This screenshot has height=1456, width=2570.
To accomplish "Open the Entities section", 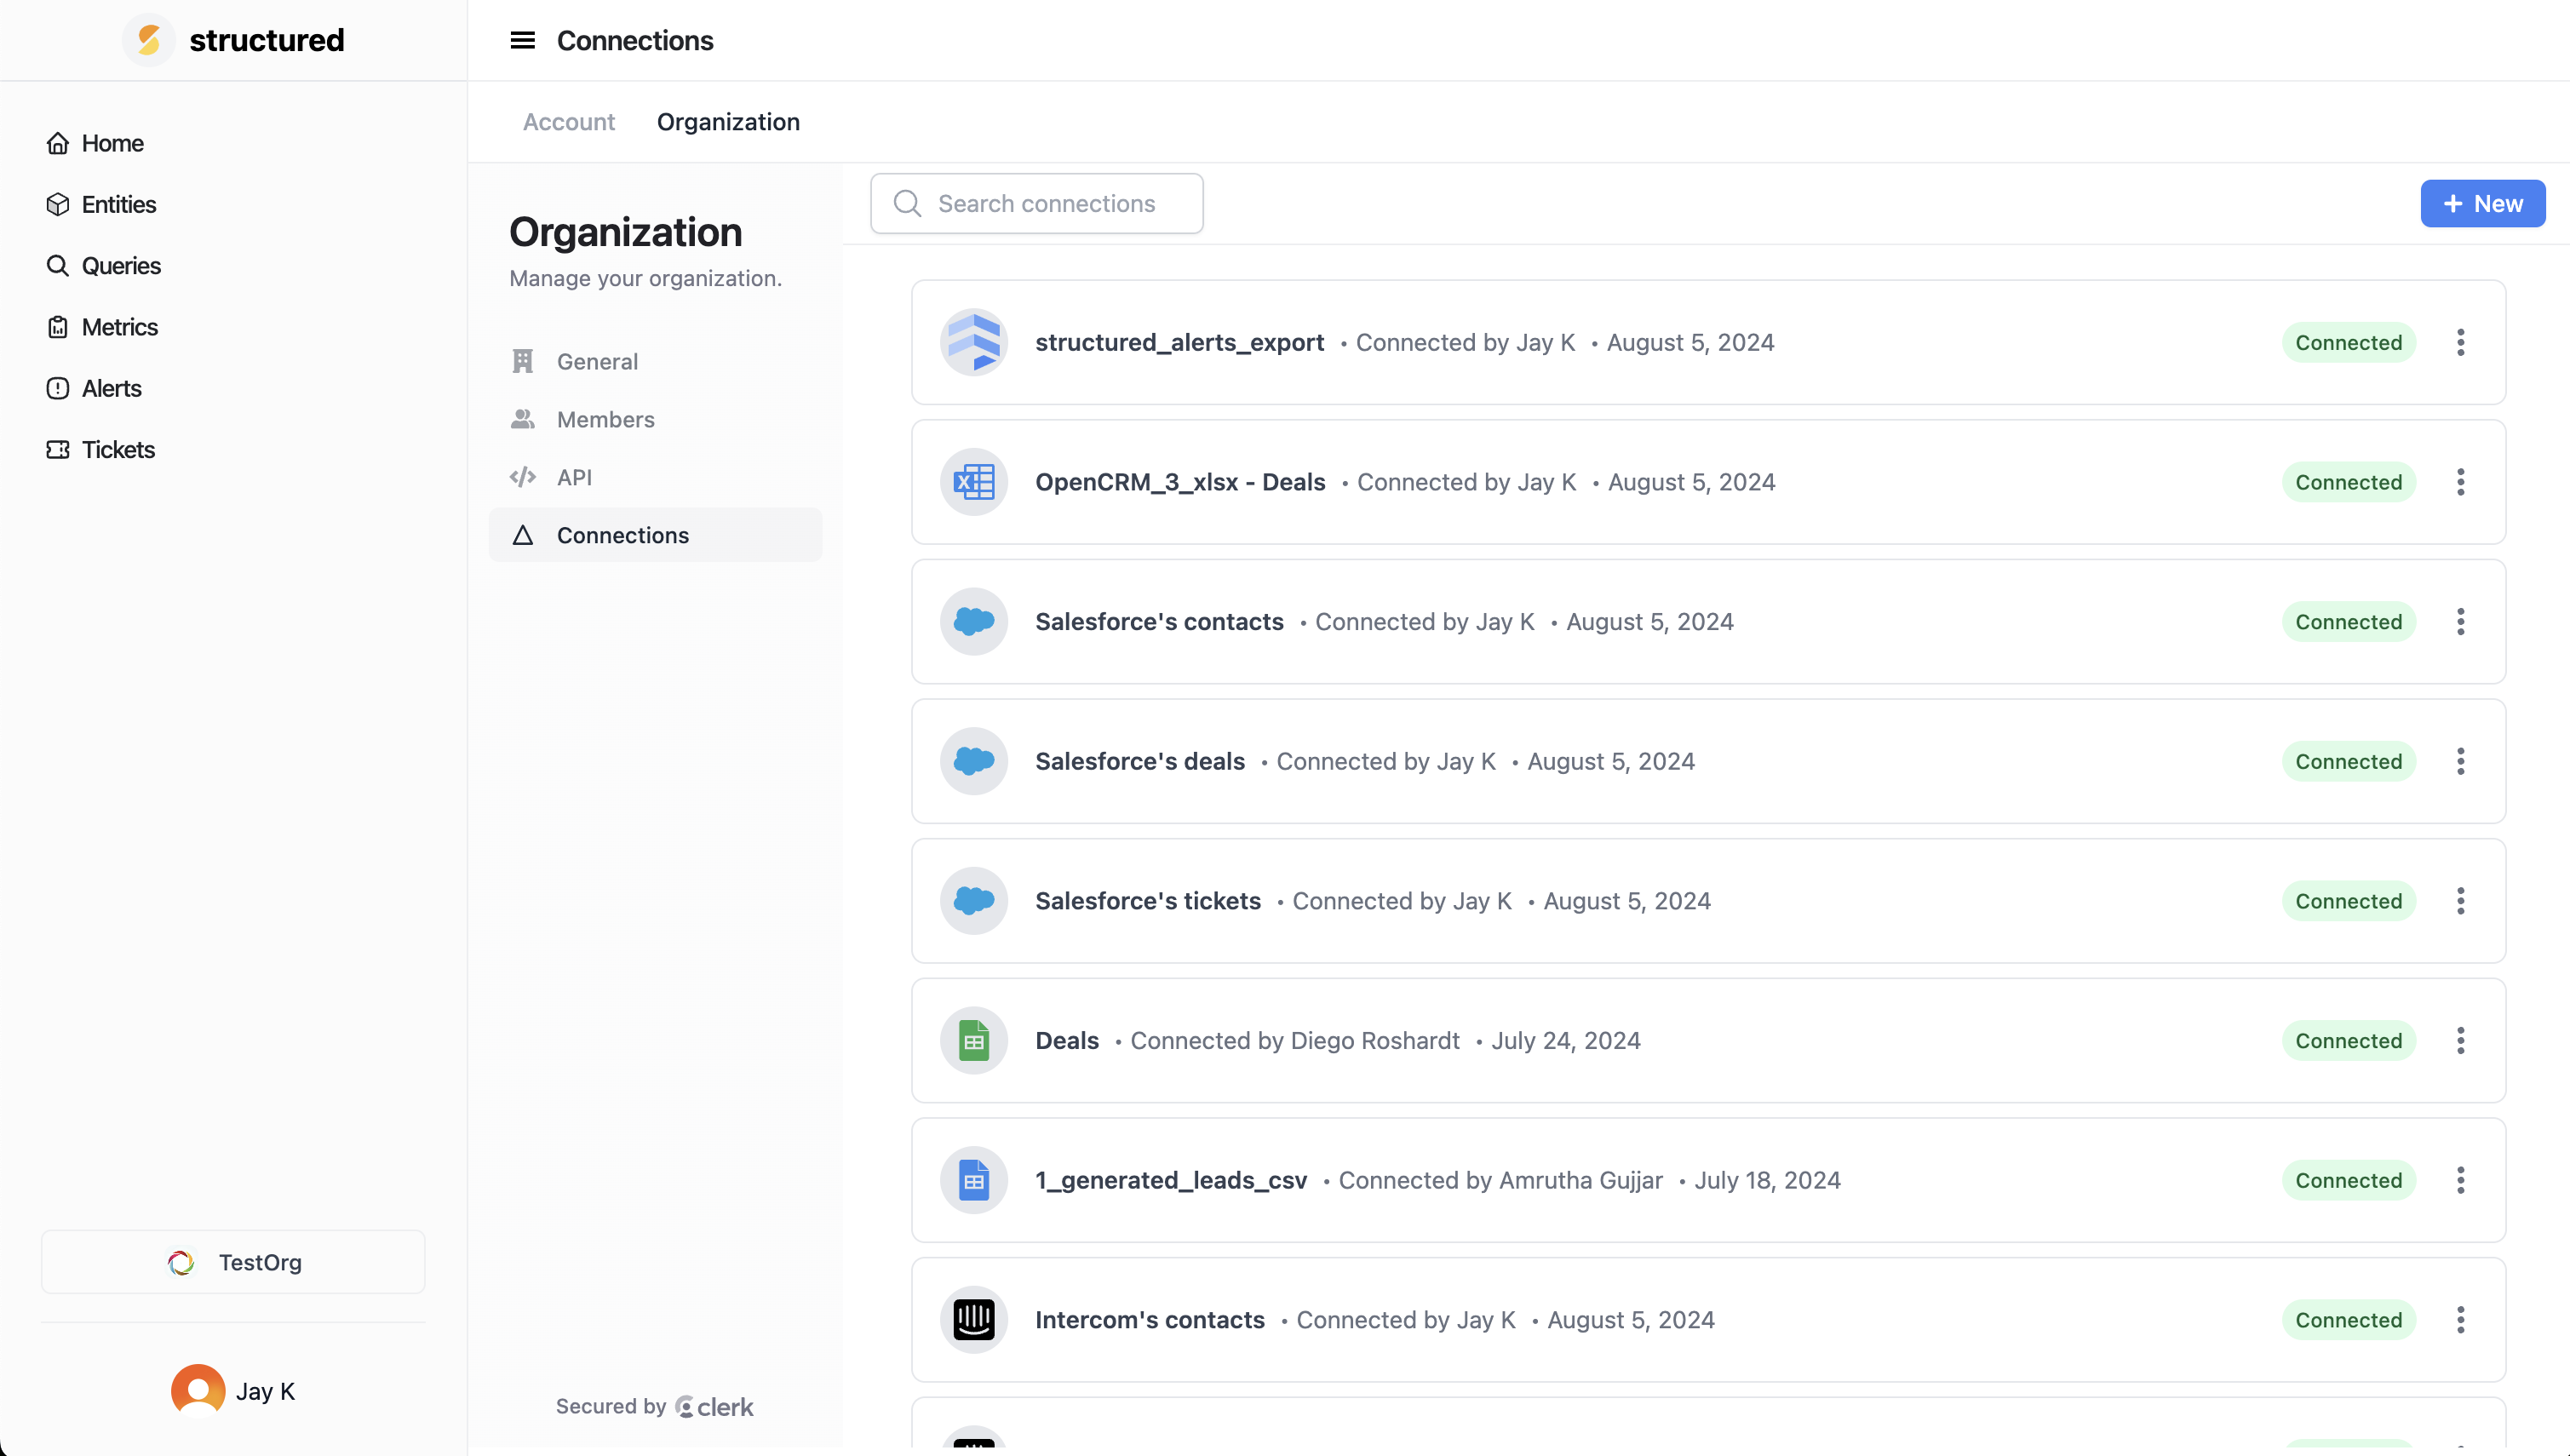I will (118, 203).
